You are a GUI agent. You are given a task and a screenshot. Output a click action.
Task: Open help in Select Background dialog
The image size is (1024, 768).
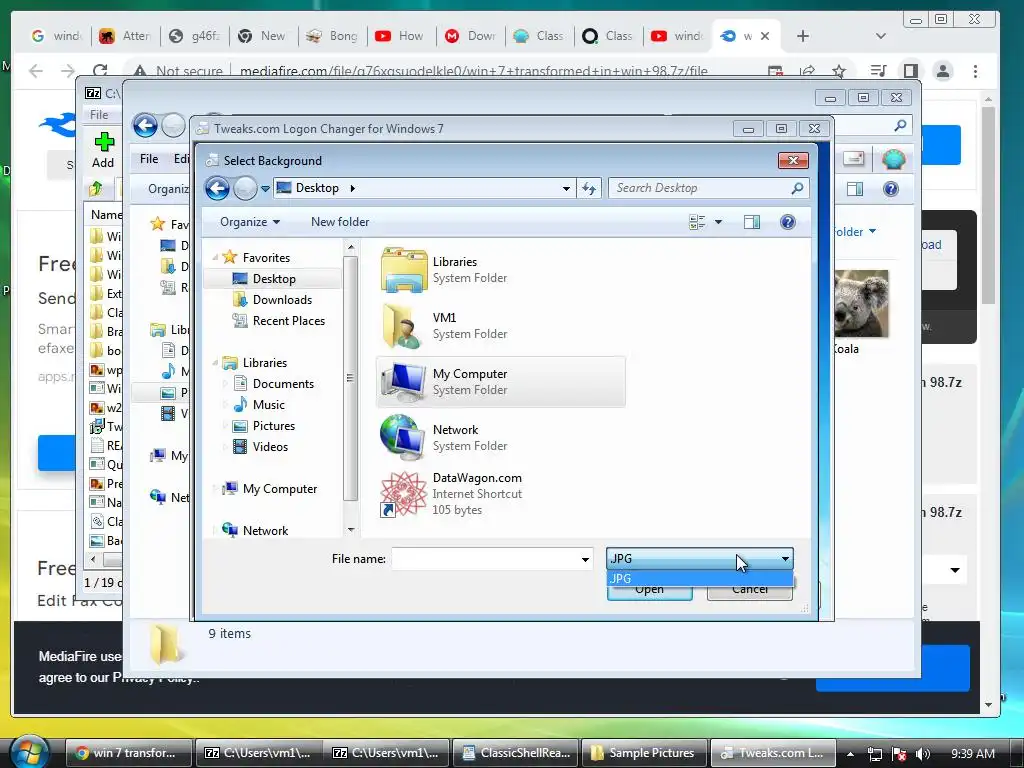pyautogui.click(x=788, y=222)
